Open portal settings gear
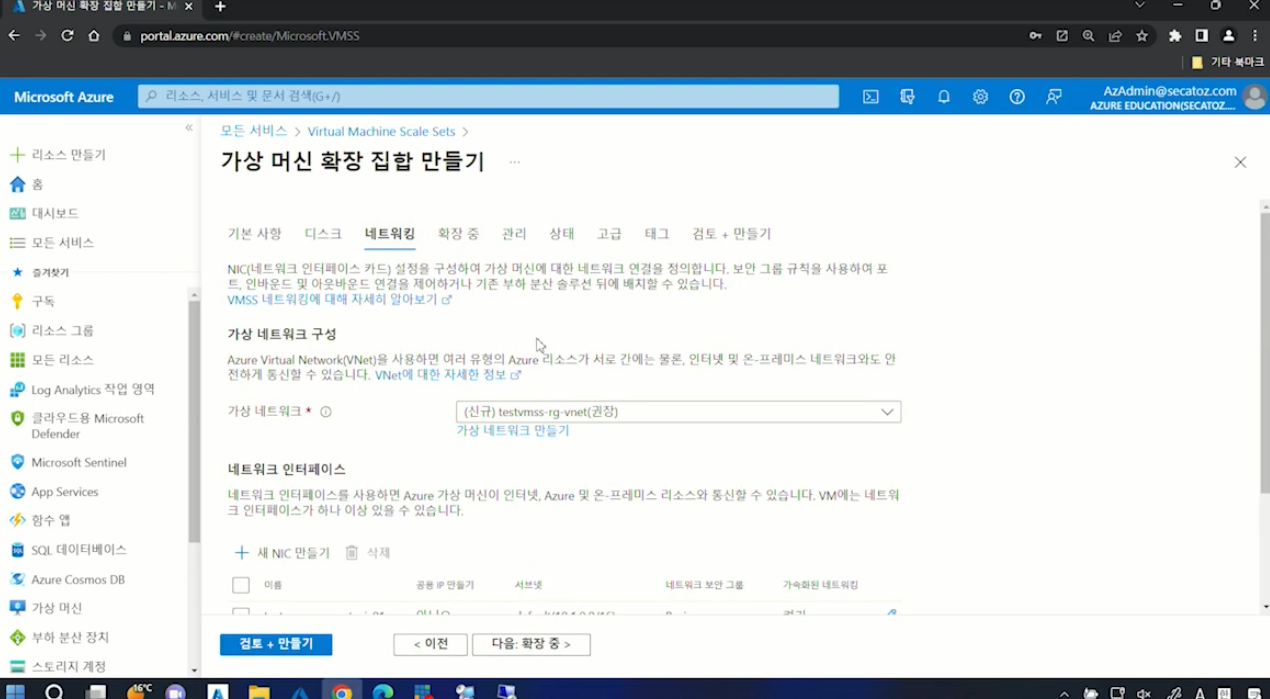Image resolution: width=1270 pixels, height=699 pixels. click(x=980, y=97)
